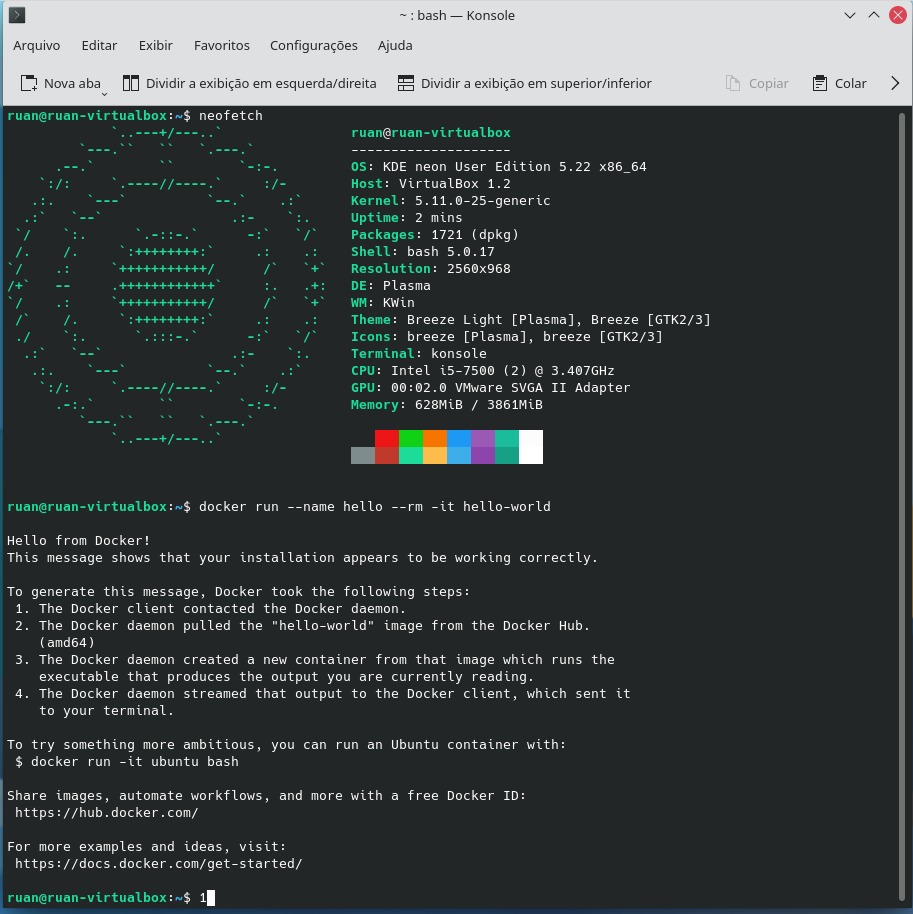Click the window title '~ : bash — Konsole'

(456, 15)
